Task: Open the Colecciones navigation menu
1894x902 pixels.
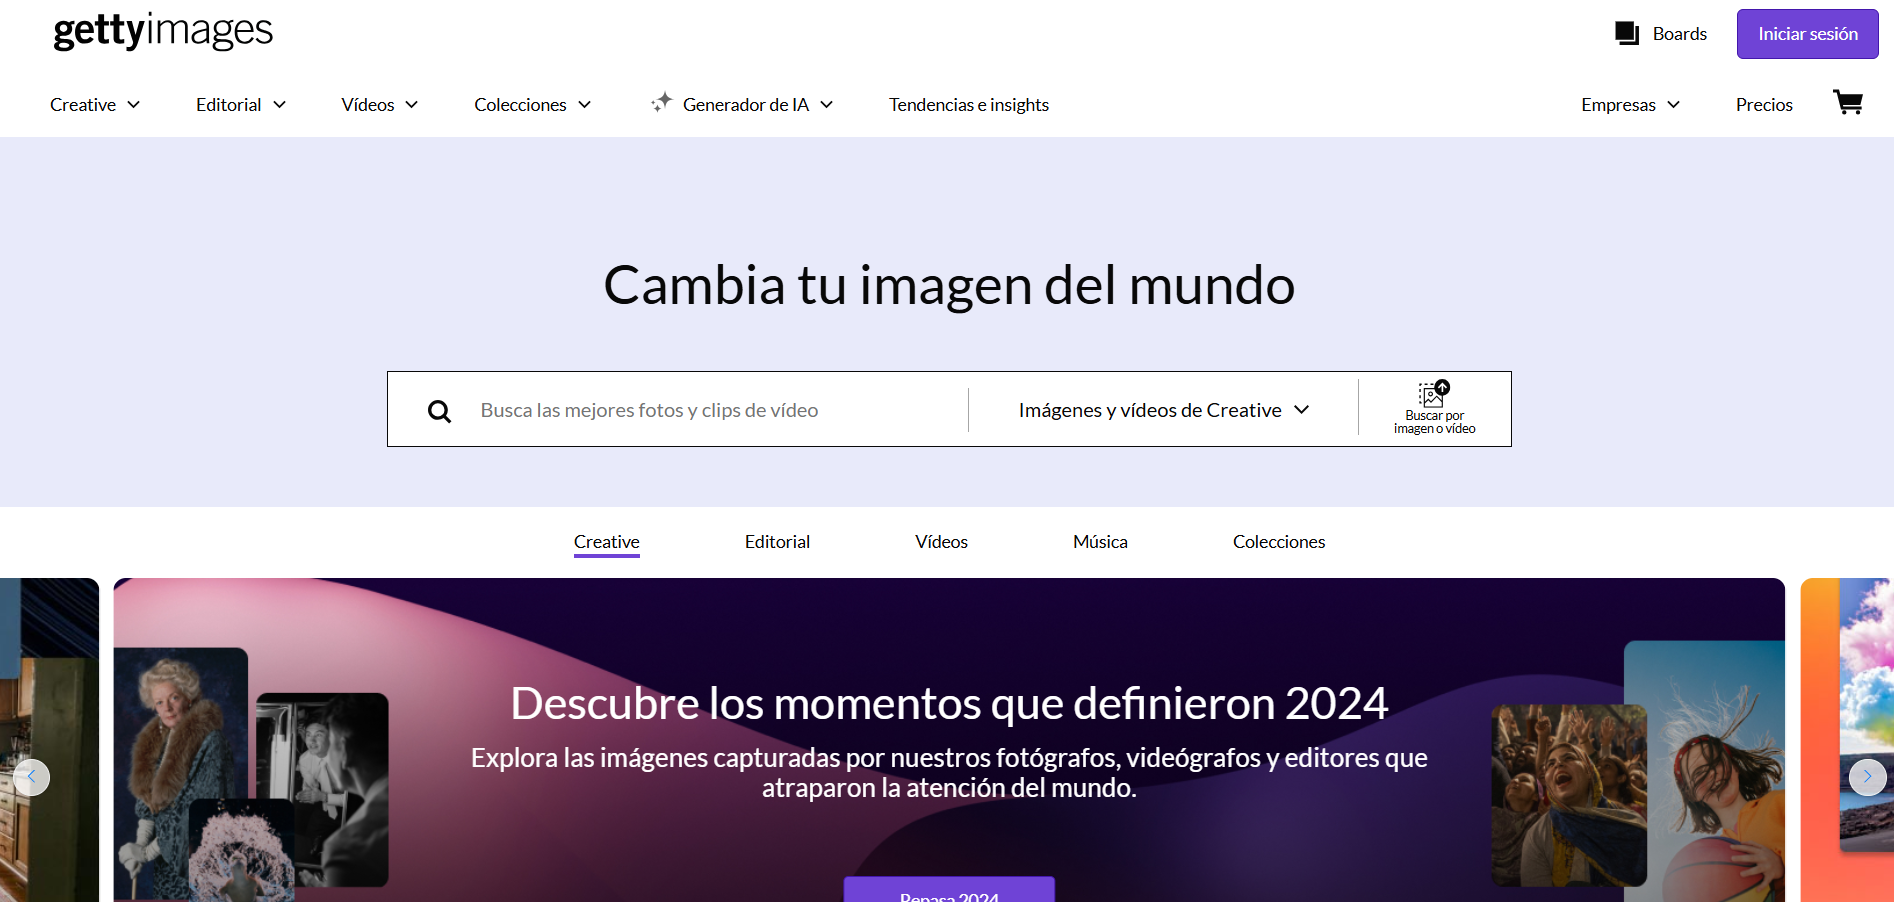Action: click(532, 105)
